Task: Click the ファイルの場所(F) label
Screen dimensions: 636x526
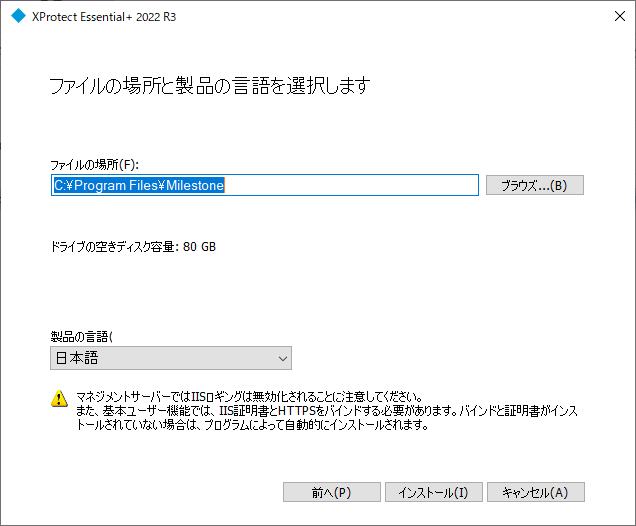Action: coord(93,164)
